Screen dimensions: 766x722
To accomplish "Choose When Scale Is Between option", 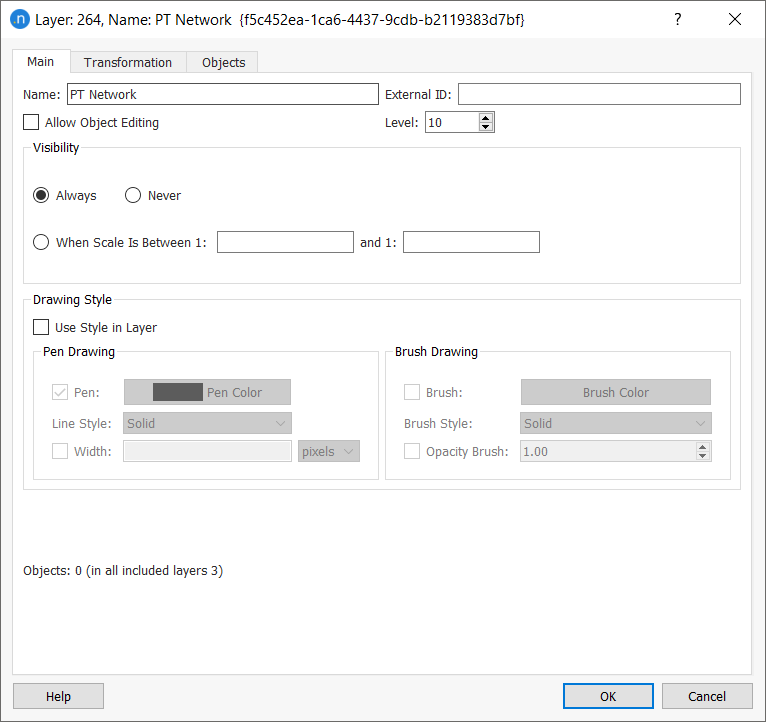I will click(x=42, y=242).
